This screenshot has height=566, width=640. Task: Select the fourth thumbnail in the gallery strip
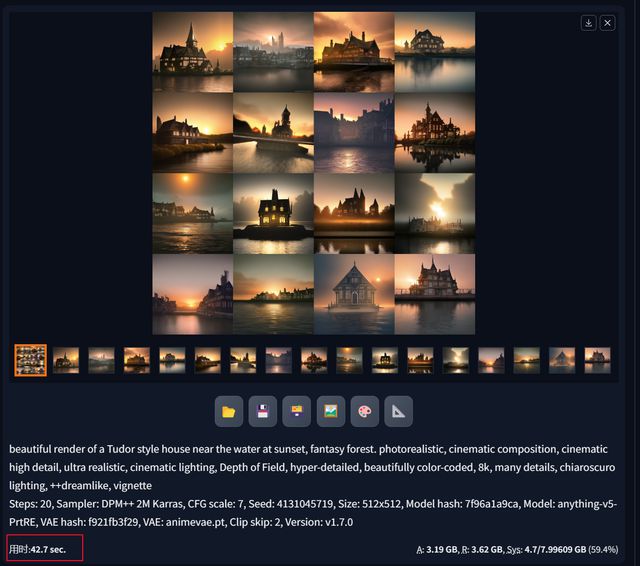pyautogui.click(x=137, y=360)
